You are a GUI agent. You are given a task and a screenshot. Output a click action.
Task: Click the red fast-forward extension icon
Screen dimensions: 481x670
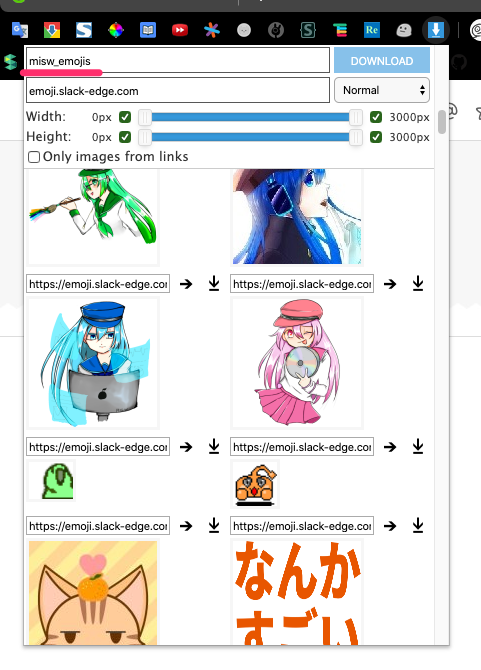(180, 30)
